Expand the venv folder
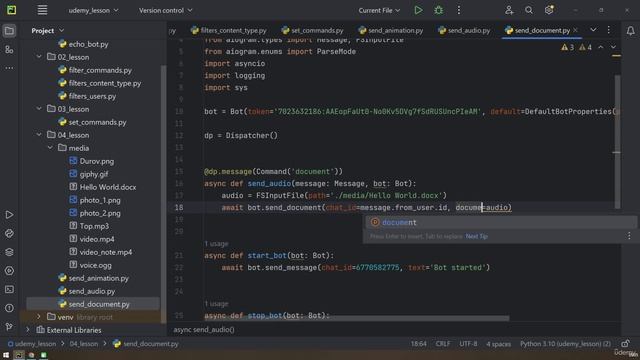The height and width of the screenshot is (360, 640). tap(39, 317)
